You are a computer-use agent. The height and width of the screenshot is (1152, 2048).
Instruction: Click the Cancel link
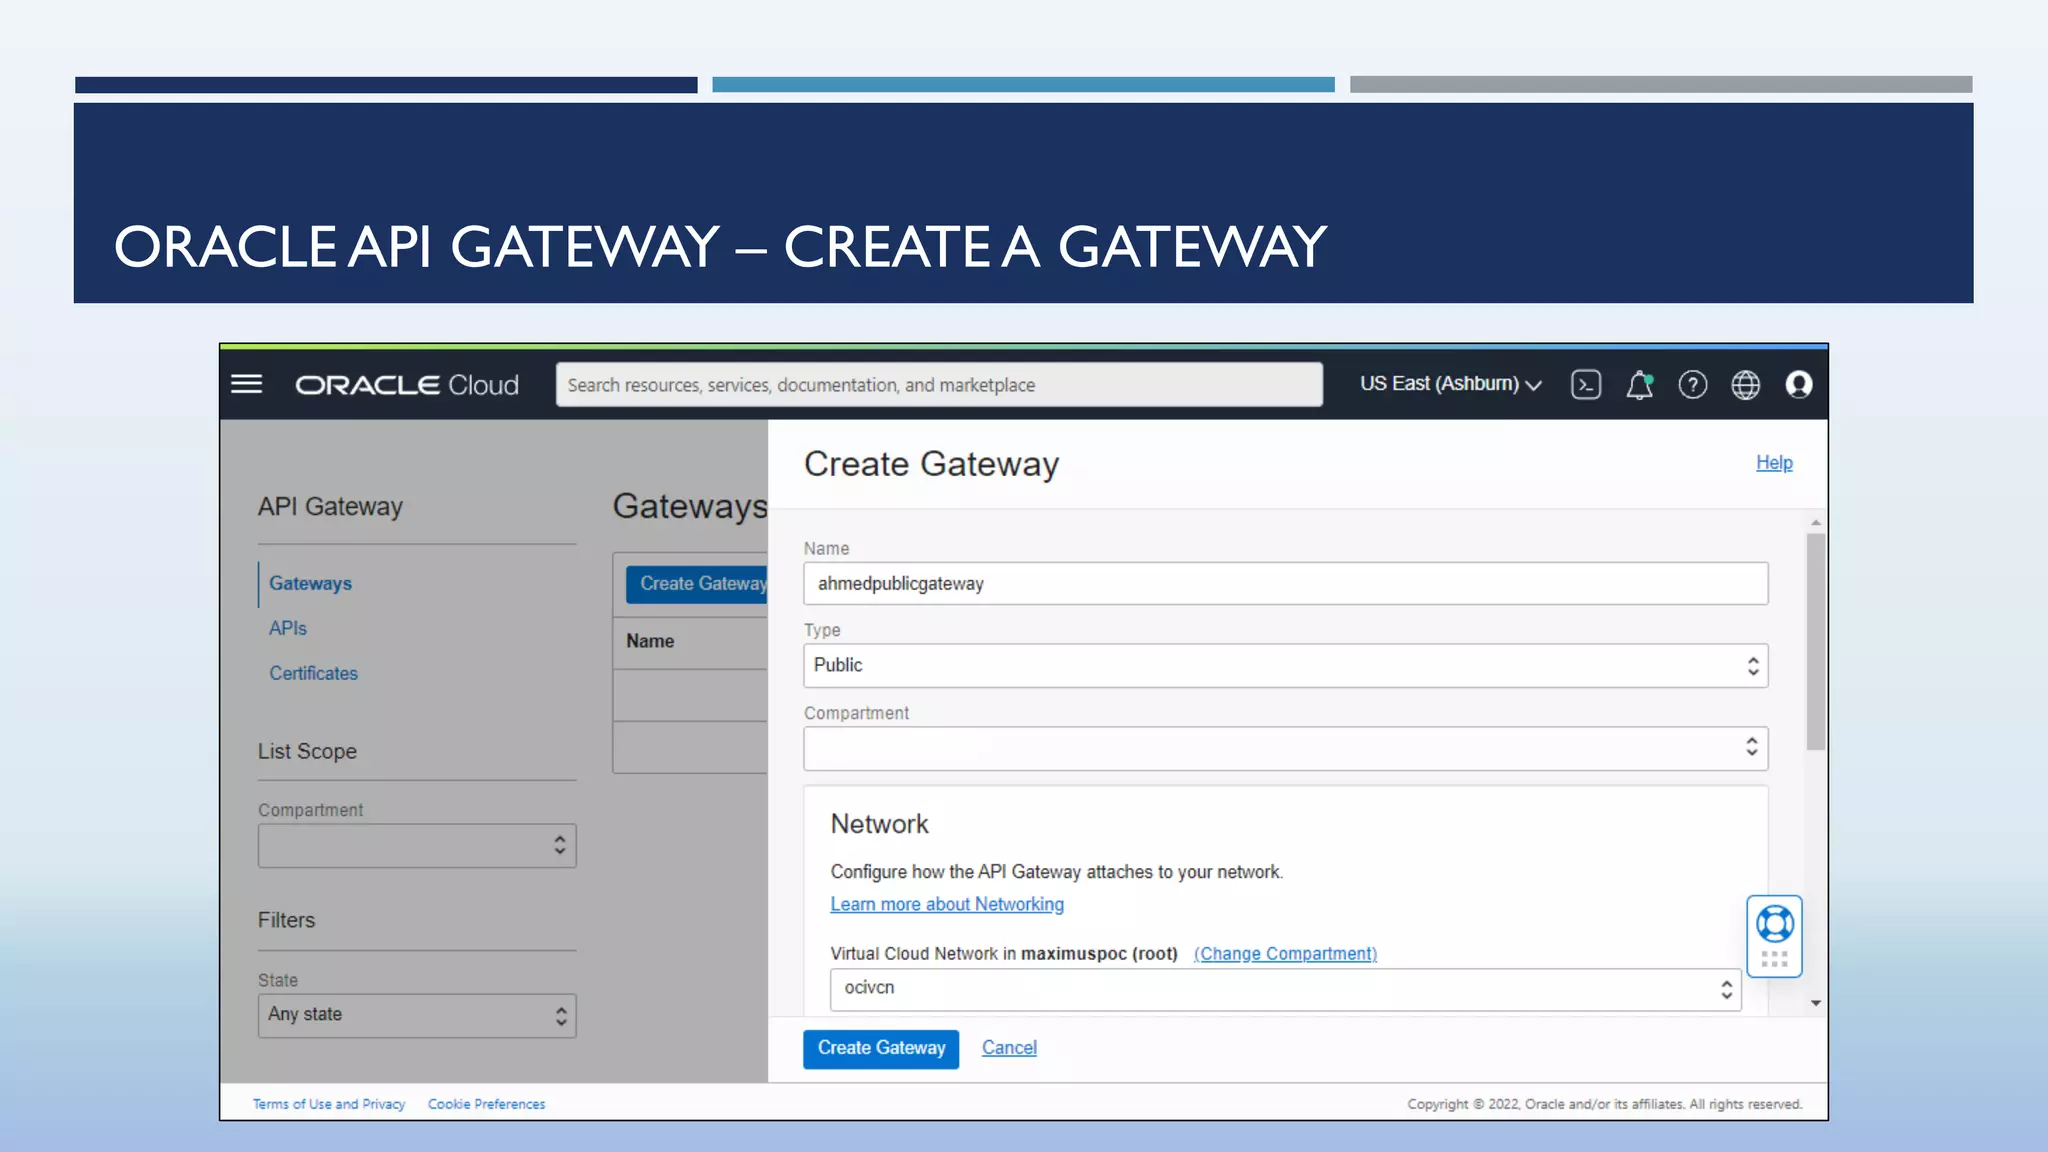pos(1009,1048)
